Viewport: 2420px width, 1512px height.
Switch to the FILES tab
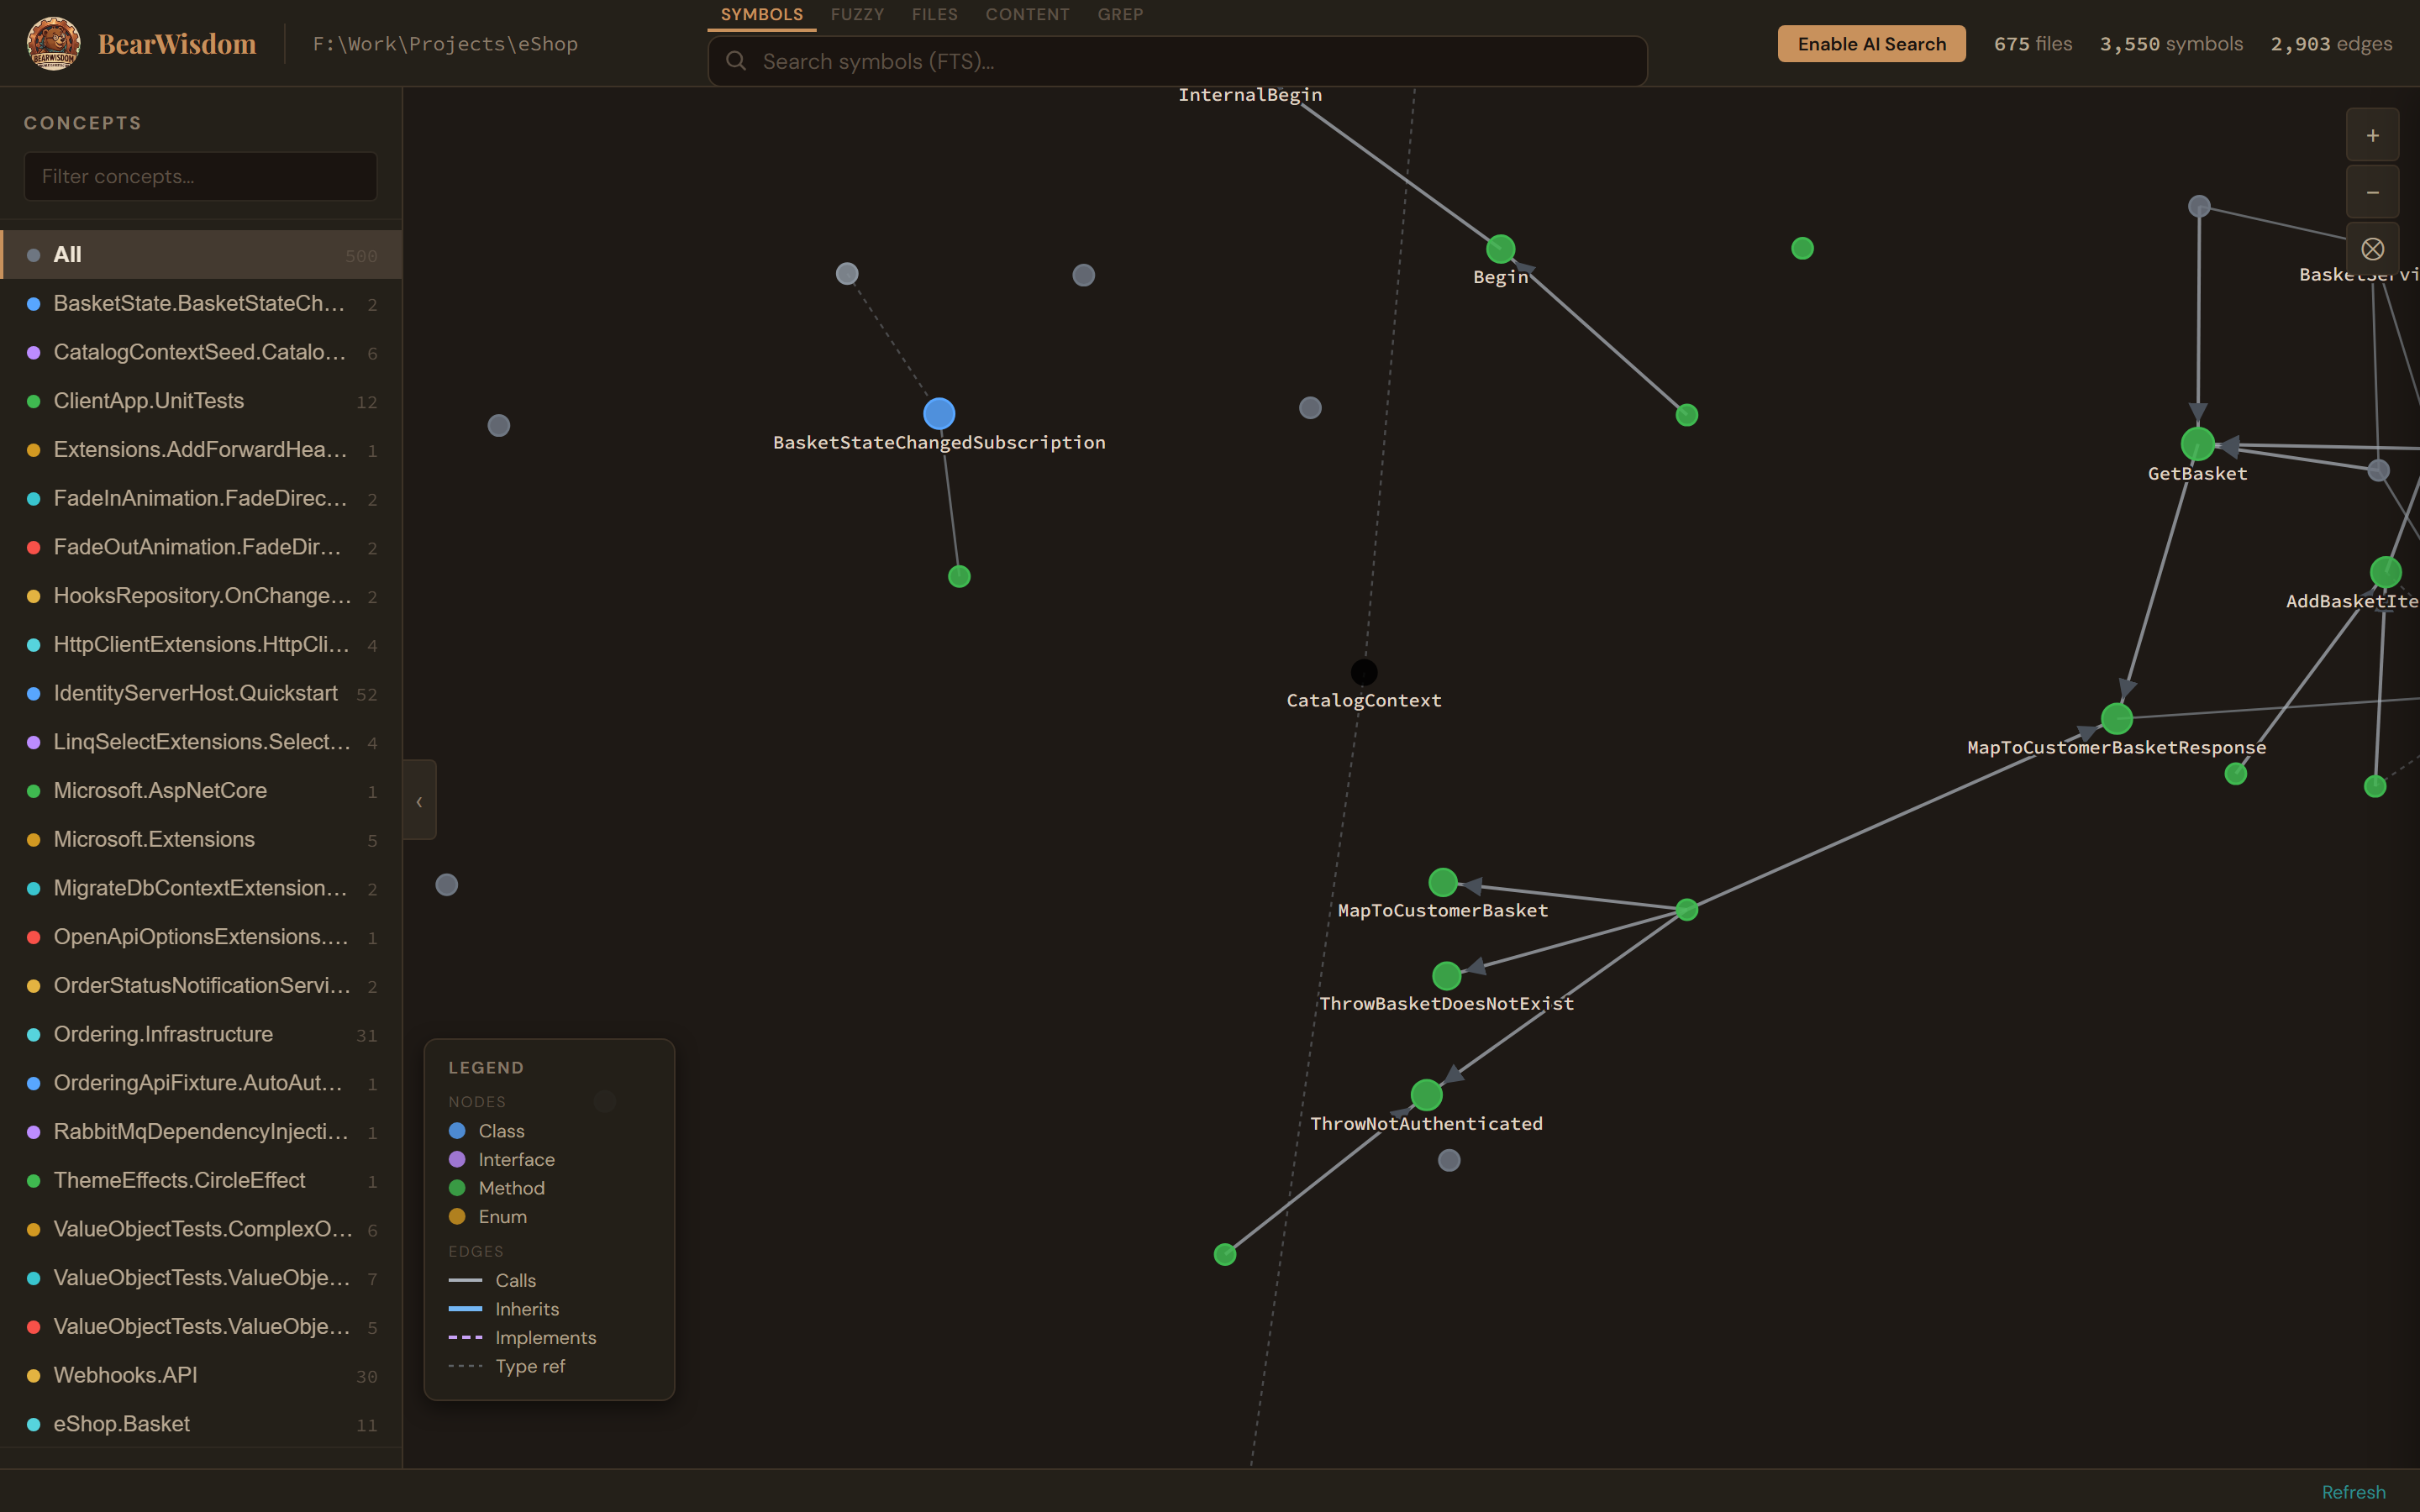(934, 14)
